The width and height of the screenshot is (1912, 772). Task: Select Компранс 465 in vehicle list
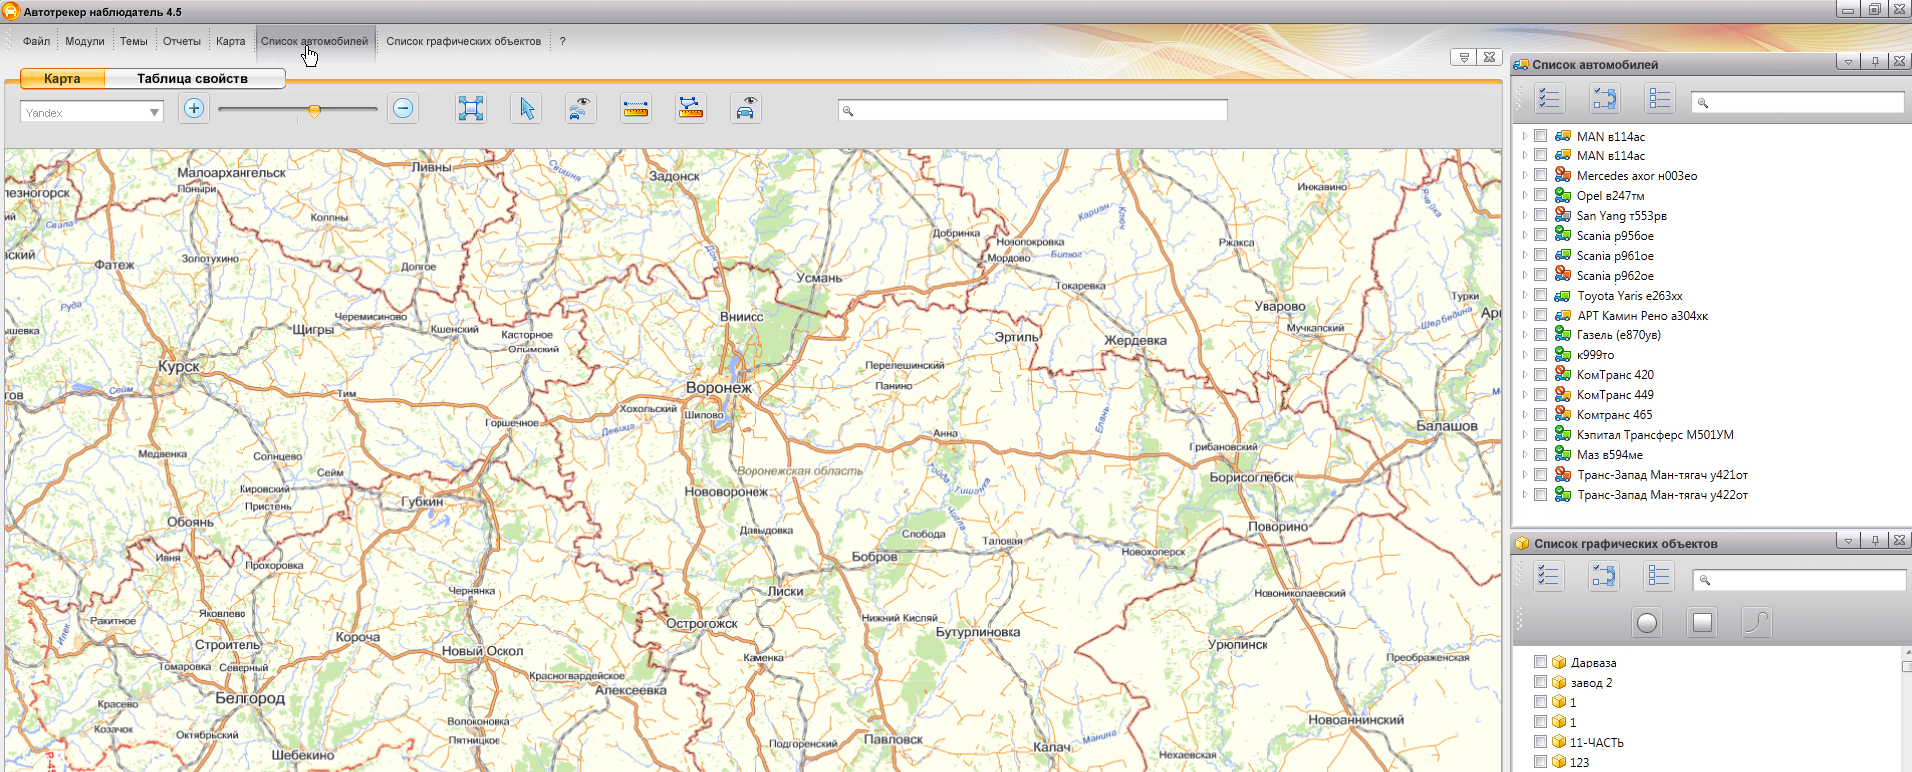tap(1614, 414)
